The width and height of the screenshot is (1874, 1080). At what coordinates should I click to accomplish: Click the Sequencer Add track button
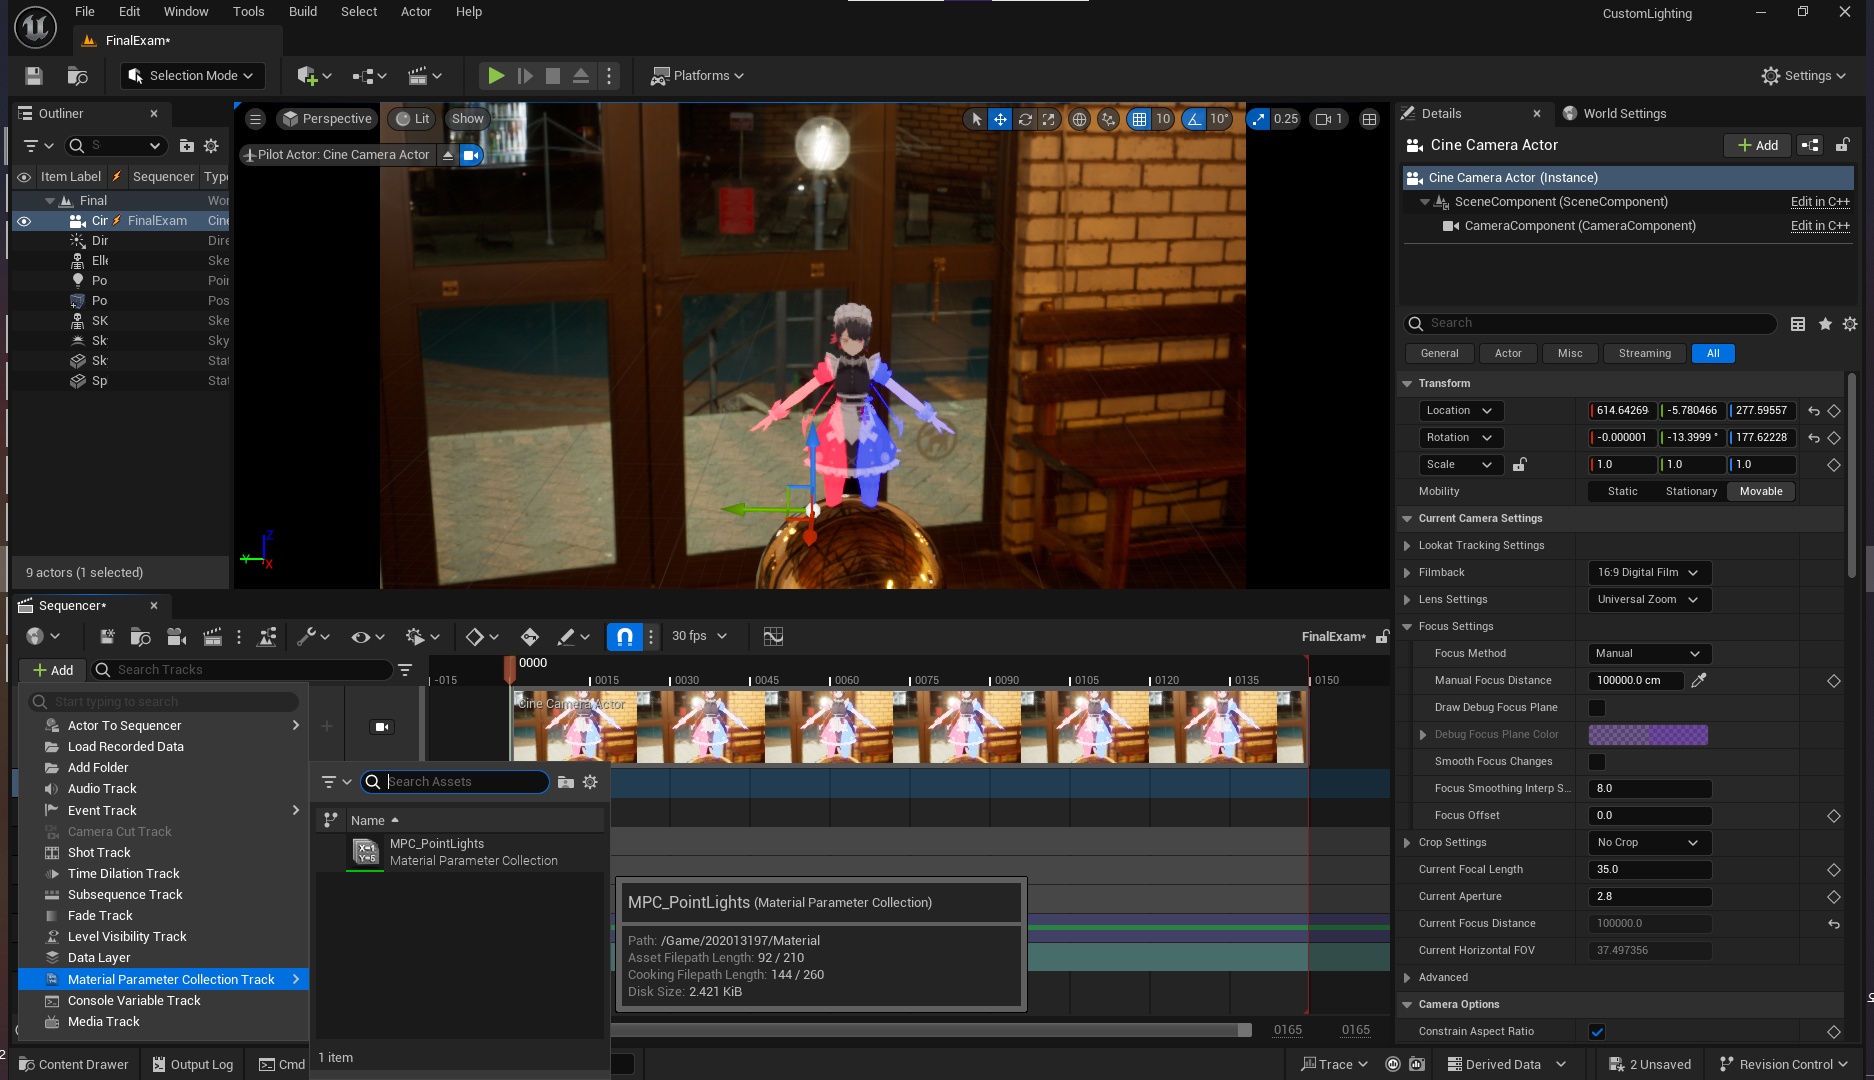[x=53, y=670]
